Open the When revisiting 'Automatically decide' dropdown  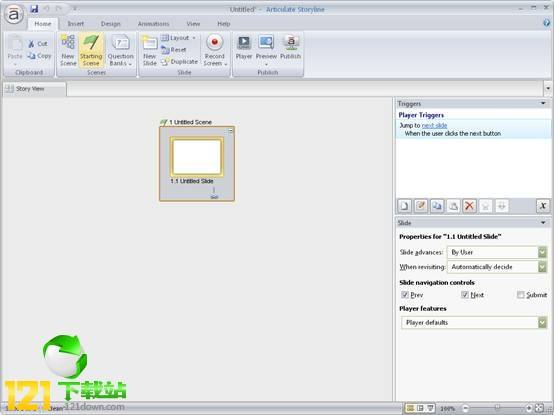[497, 267]
